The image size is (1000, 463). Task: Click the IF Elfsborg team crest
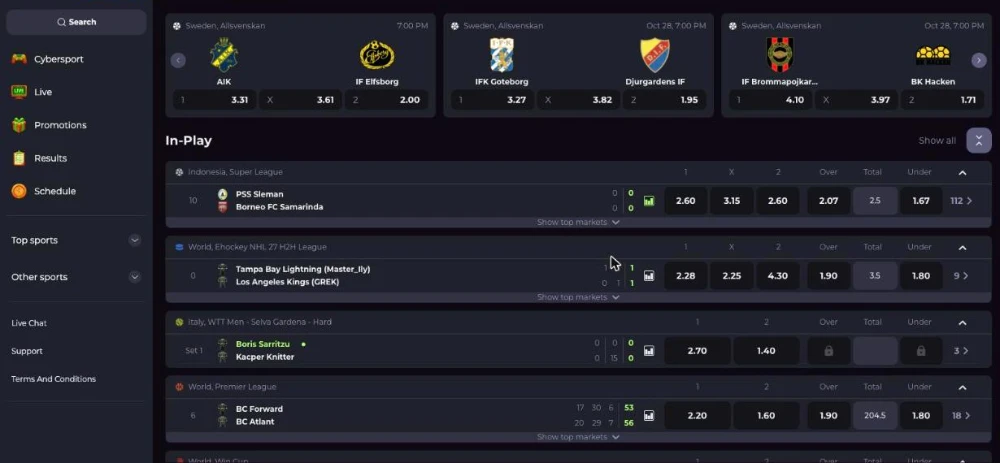click(377, 55)
